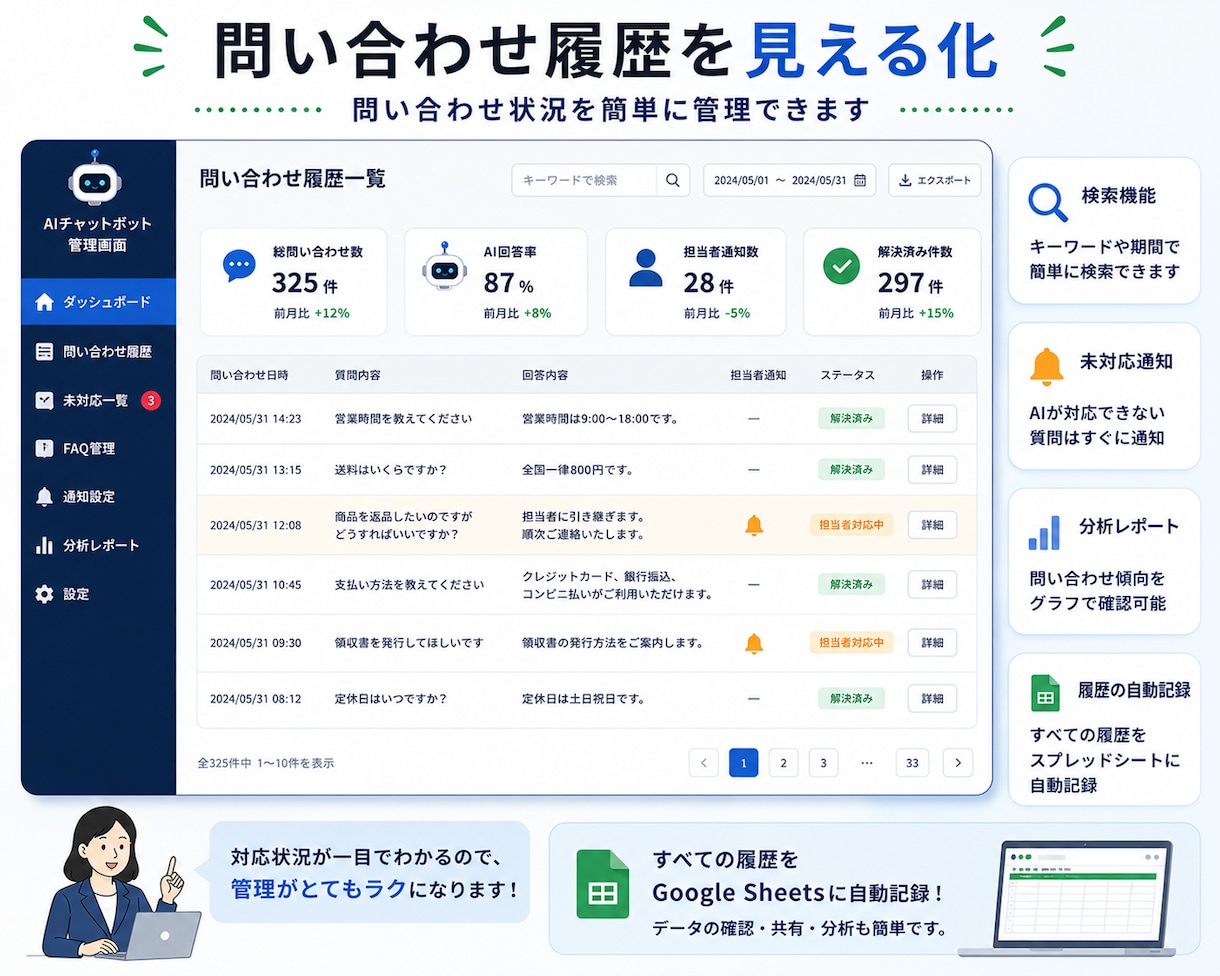The image size is (1220, 976).
Task: Click the bell icon in the 09:30 row
Action: tap(754, 643)
